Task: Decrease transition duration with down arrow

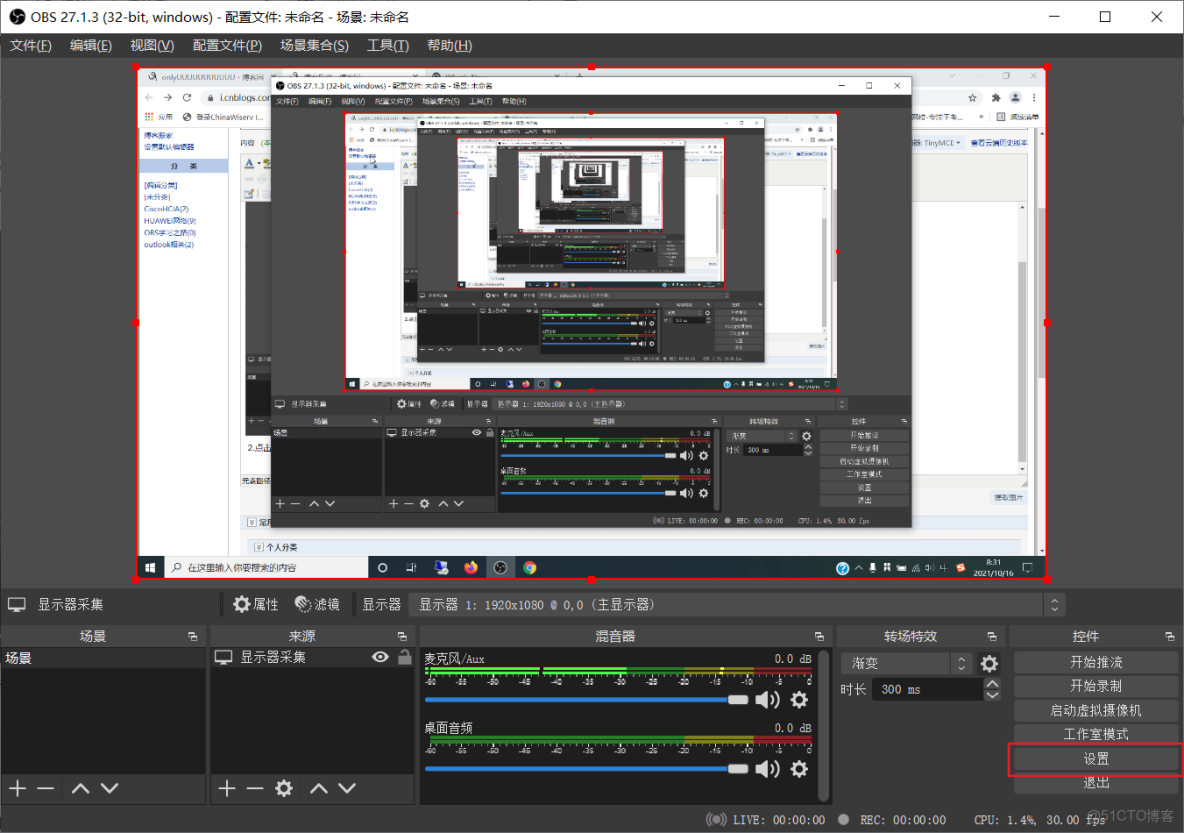Action: [992, 695]
